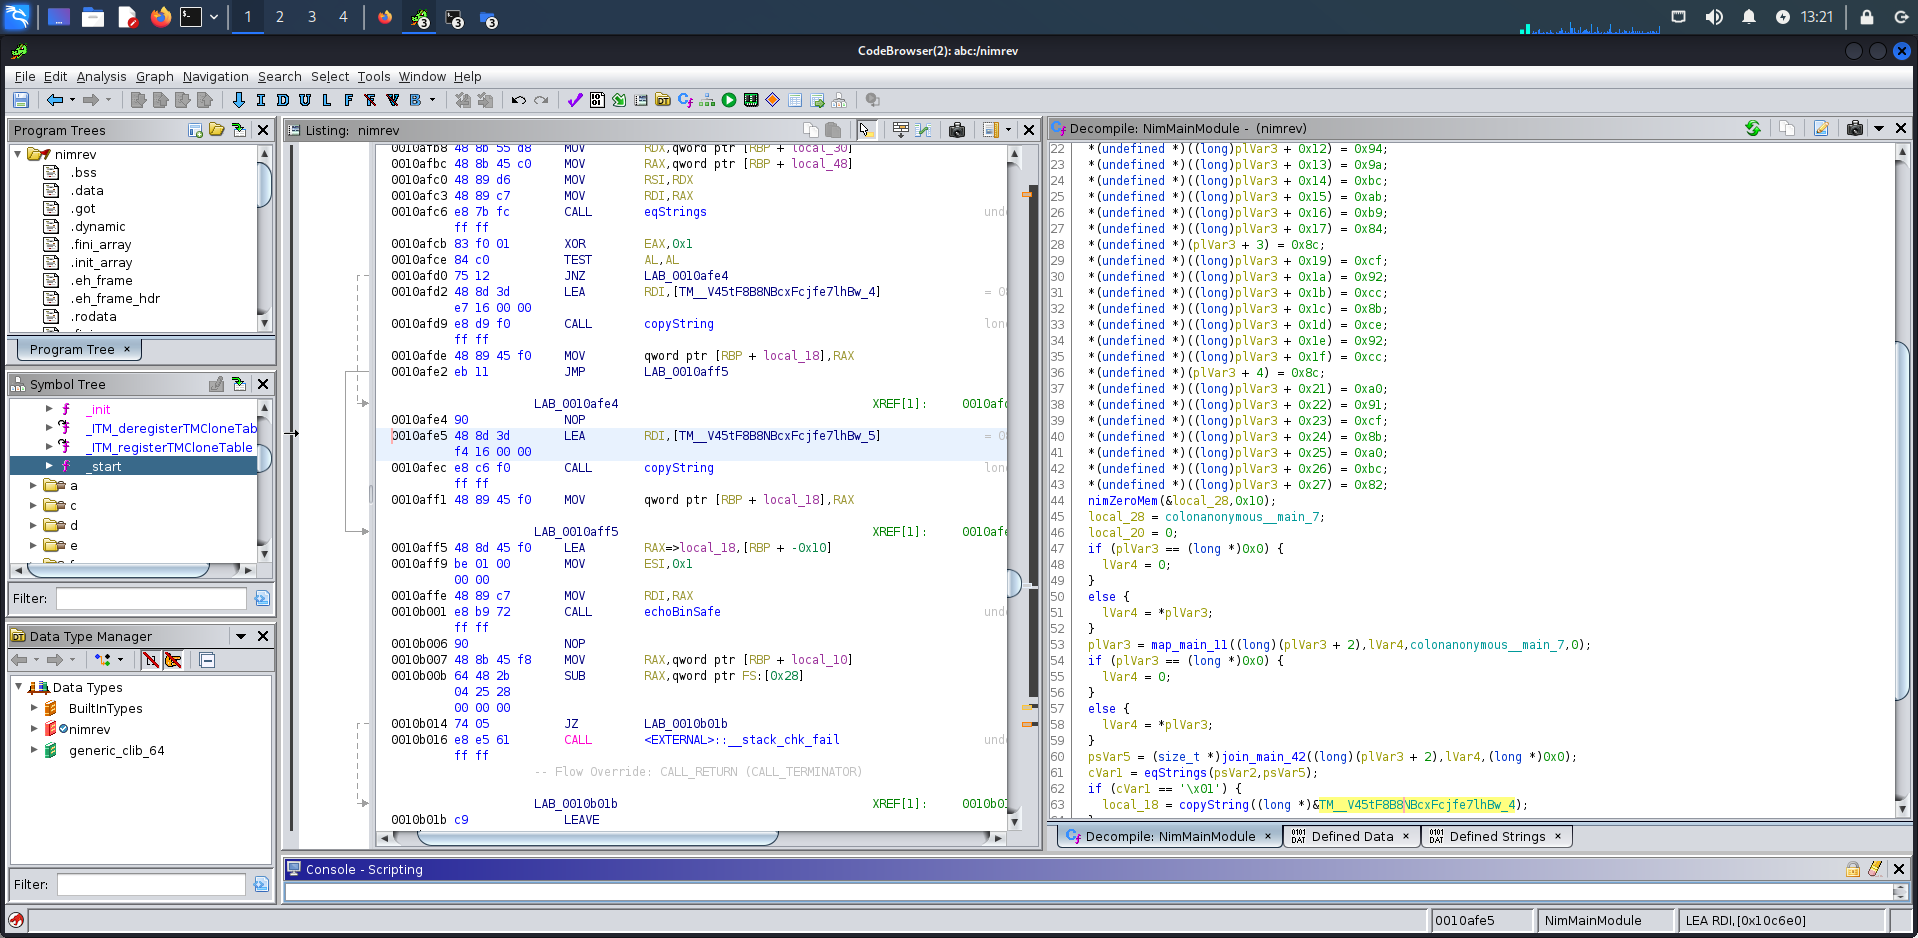Open the Decompile panel dropdown menu arrow
This screenshot has height=938, width=1918.
1879,128
